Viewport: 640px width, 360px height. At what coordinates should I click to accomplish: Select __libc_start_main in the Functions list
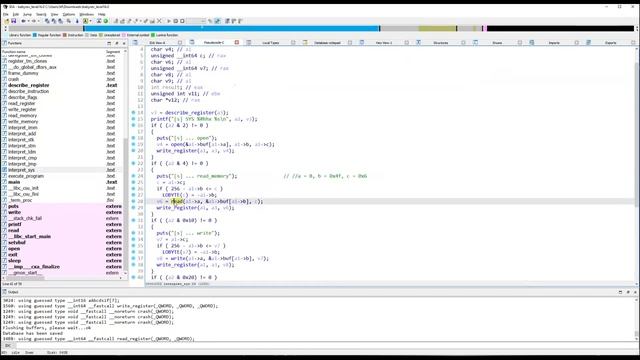point(29,236)
